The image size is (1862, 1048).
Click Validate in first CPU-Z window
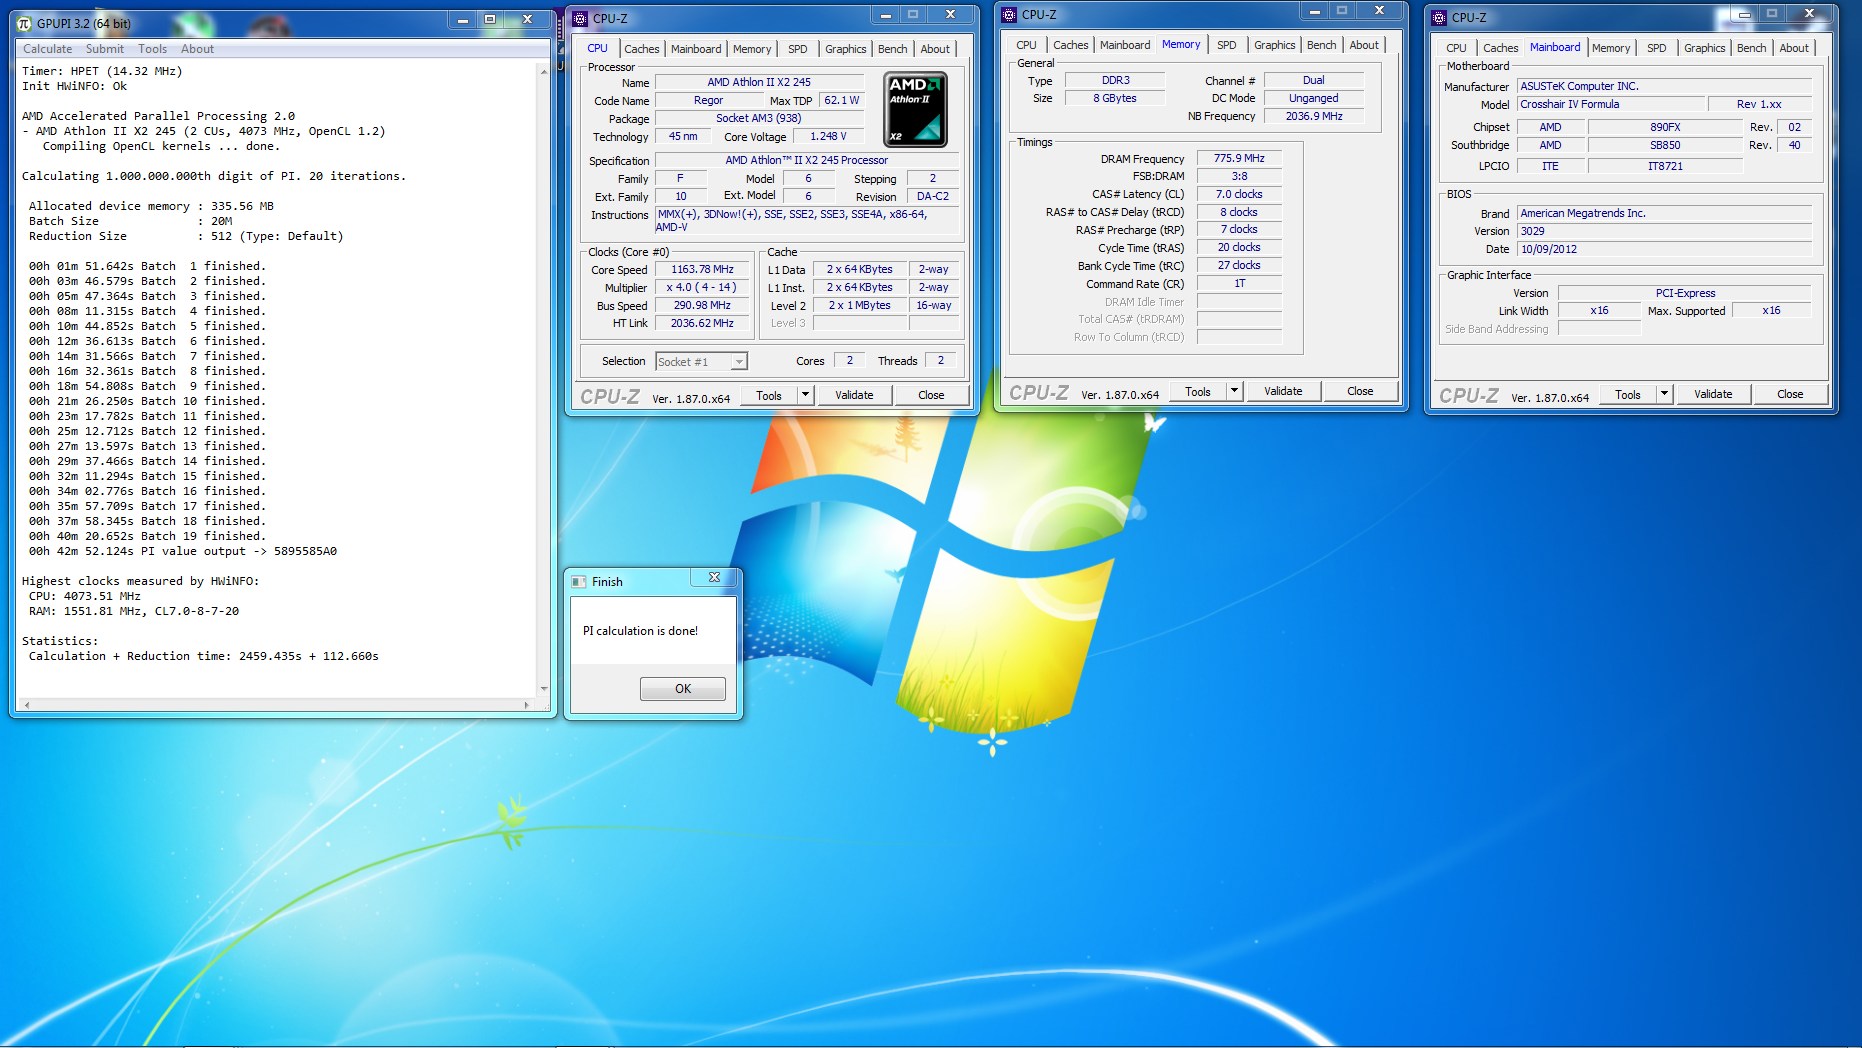coord(854,395)
